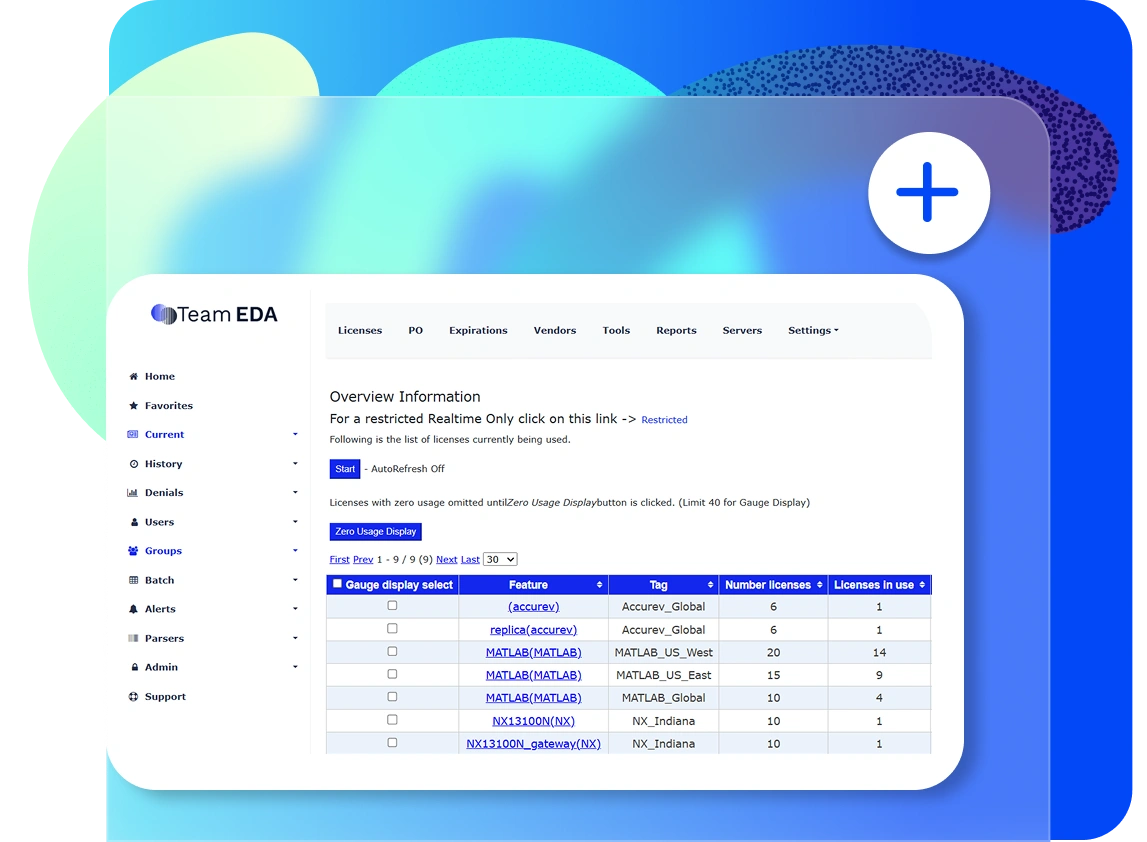The image size is (1147, 842).
Task: Sort by Feature column arrows
Action: point(599,585)
